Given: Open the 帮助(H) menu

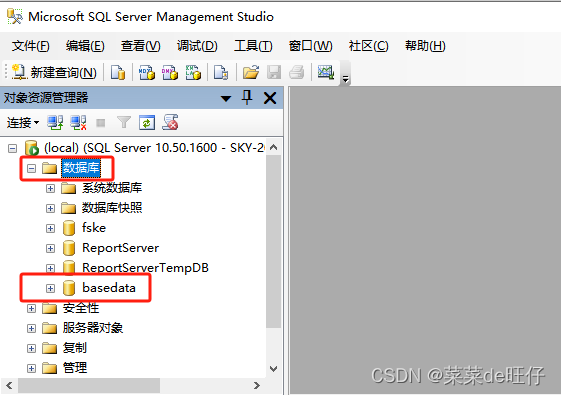Looking at the screenshot, I should [x=425, y=46].
